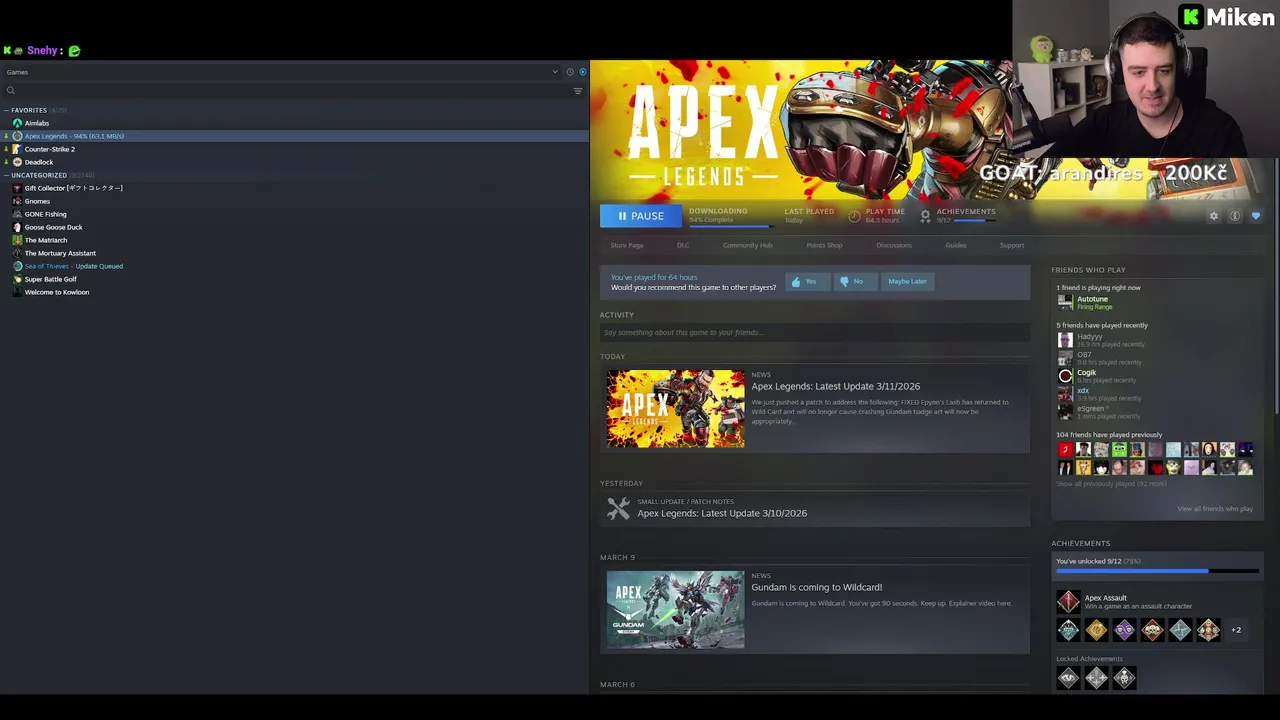Viewport: 1280px width, 720px height.
Task: Click The Mortuary Assistant icon
Action: (17, 253)
